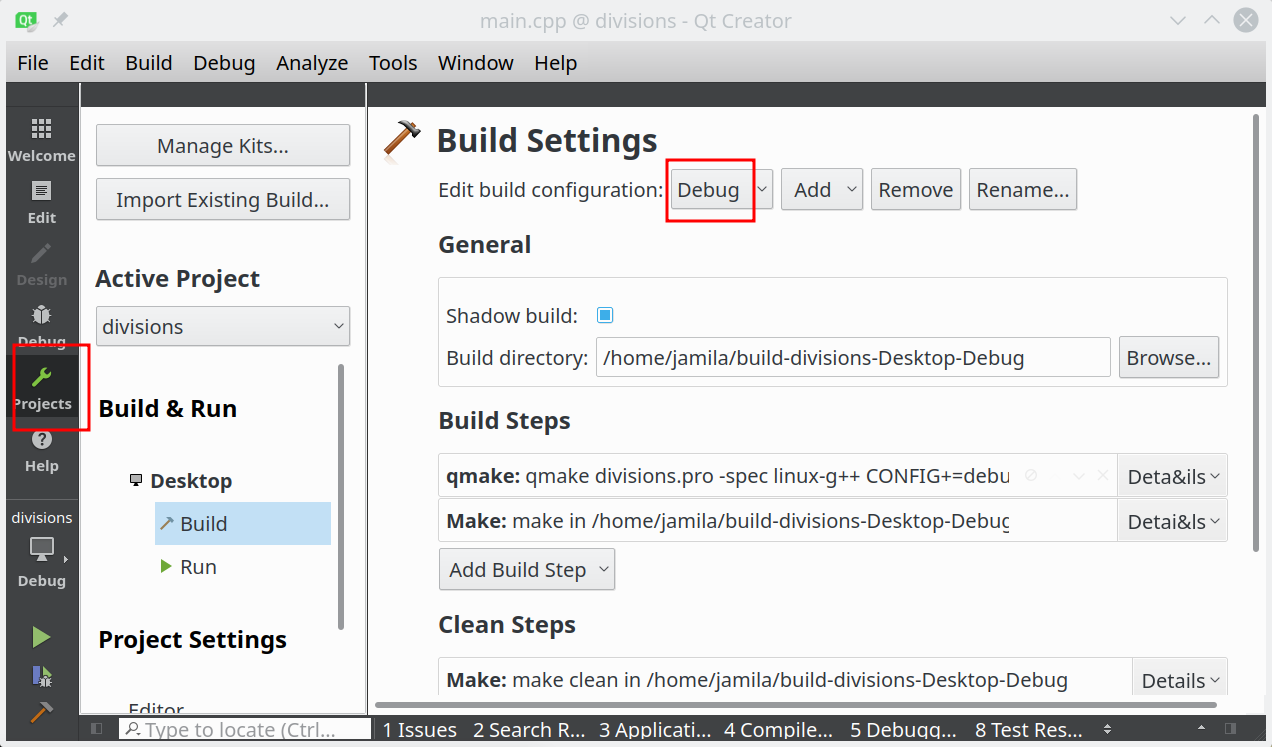Open the Tools menu
The height and width of the screenshot is (747, 1272).
393,63
